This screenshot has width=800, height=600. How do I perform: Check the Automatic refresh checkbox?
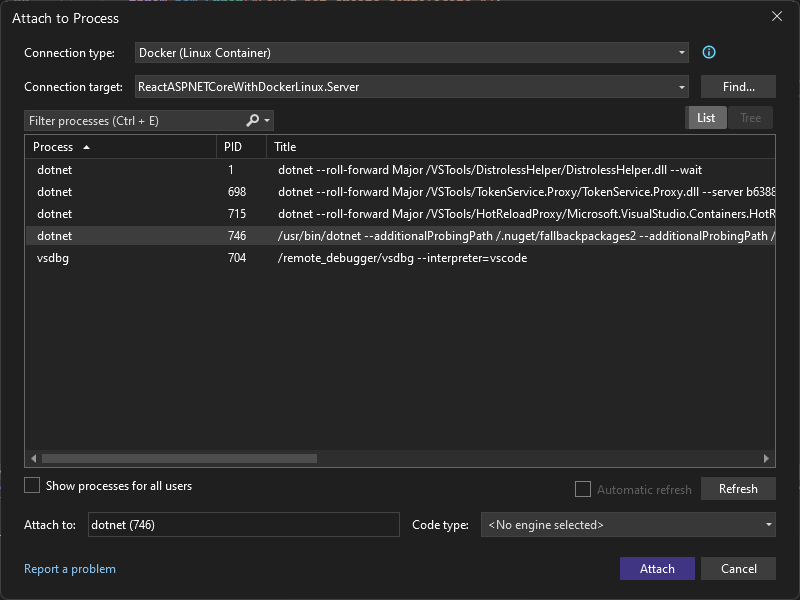pos(583,489)
